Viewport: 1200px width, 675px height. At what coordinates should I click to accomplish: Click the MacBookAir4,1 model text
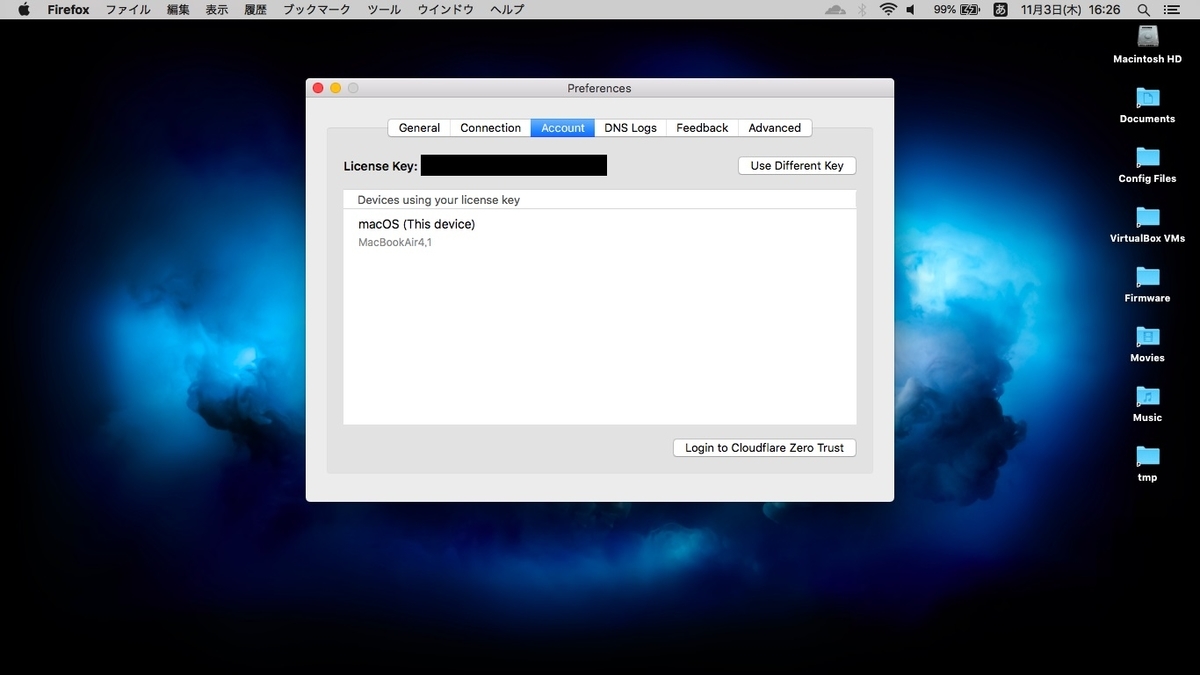[395, 242]
